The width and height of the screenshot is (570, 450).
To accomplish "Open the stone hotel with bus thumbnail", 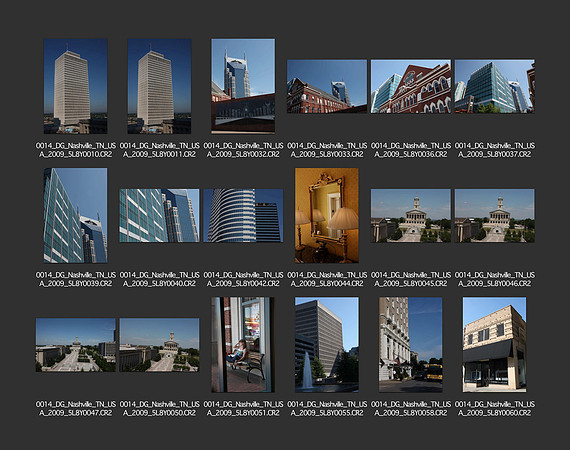I will (411, 345).
